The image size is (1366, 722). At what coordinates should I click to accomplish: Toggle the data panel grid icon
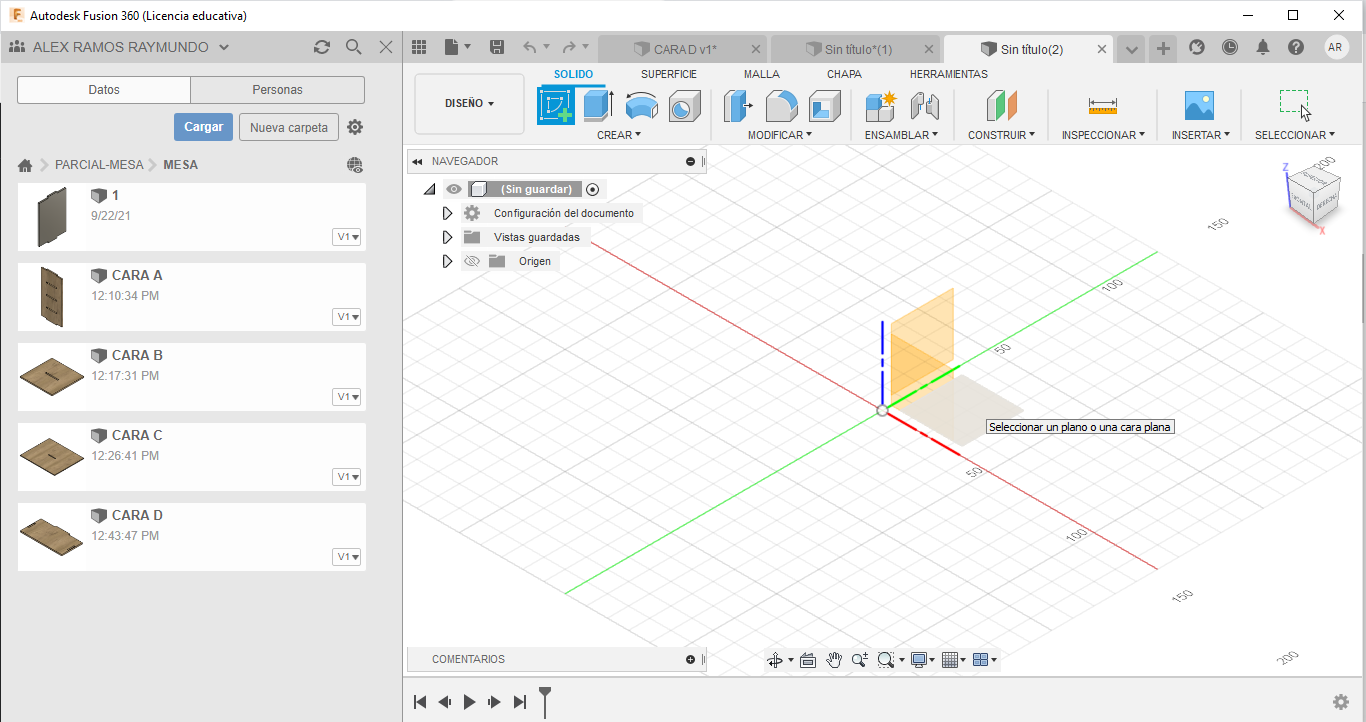[419, 47]
